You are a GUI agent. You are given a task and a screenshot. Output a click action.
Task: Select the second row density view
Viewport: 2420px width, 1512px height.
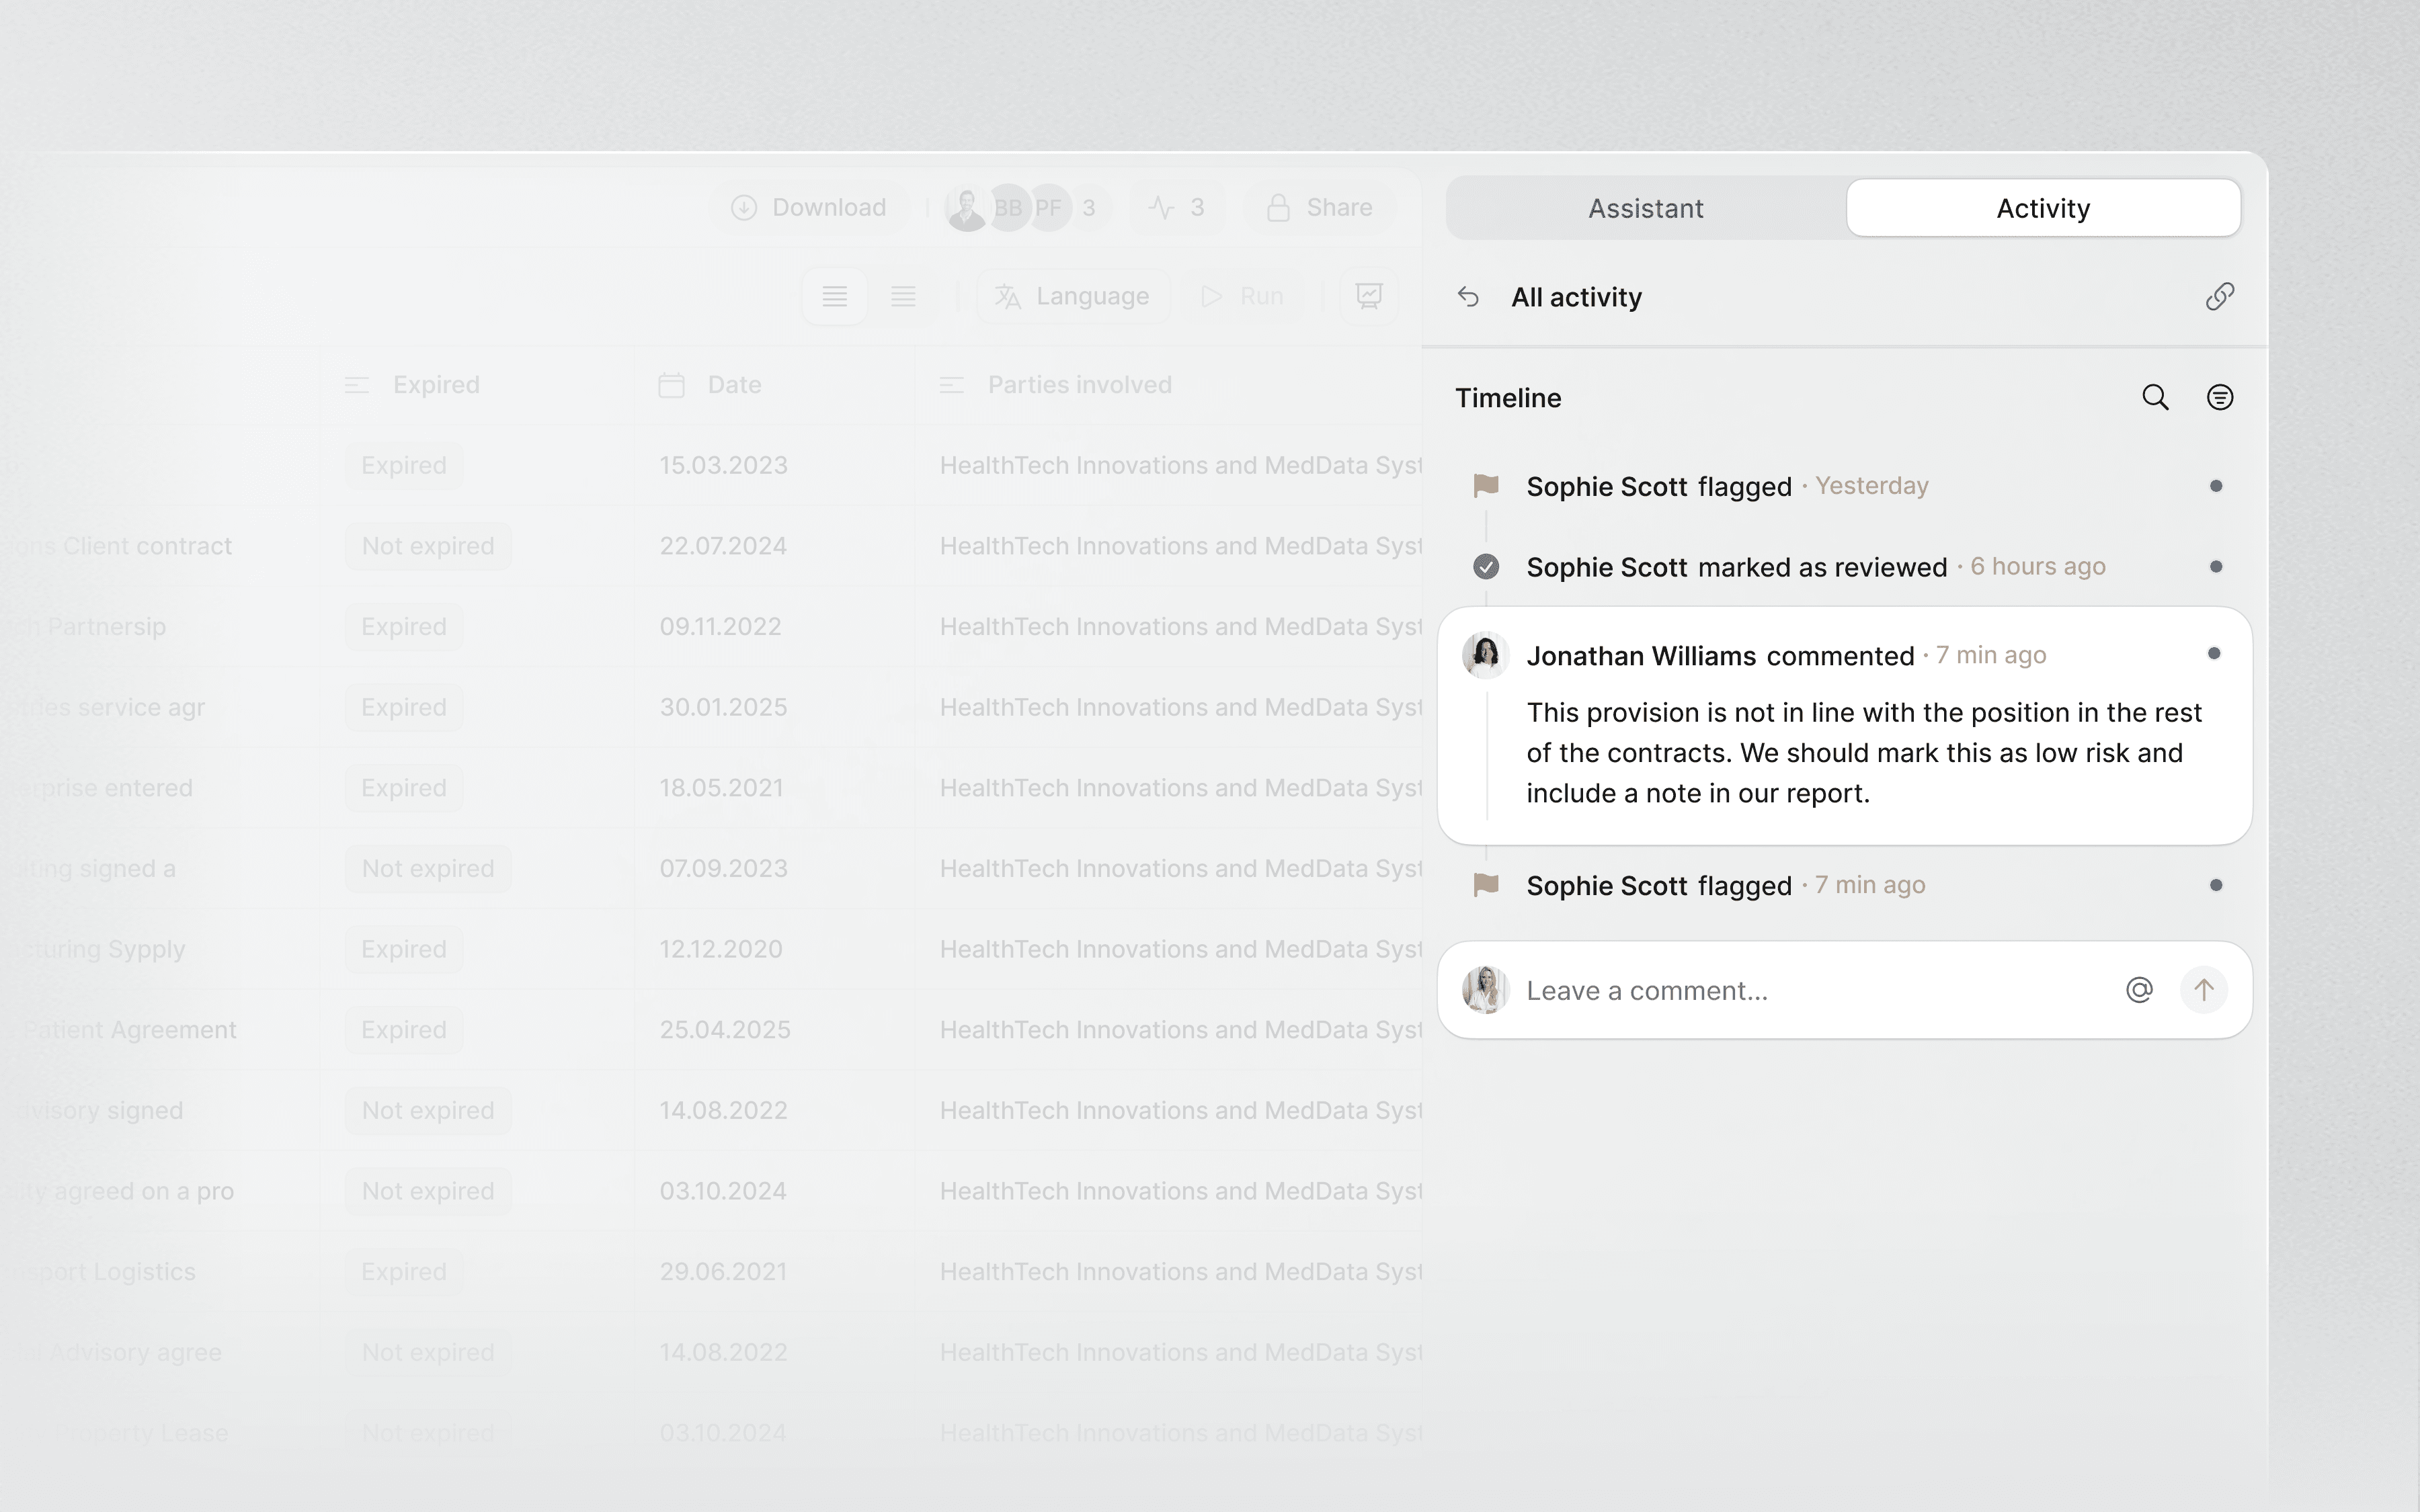coord(903,296)
